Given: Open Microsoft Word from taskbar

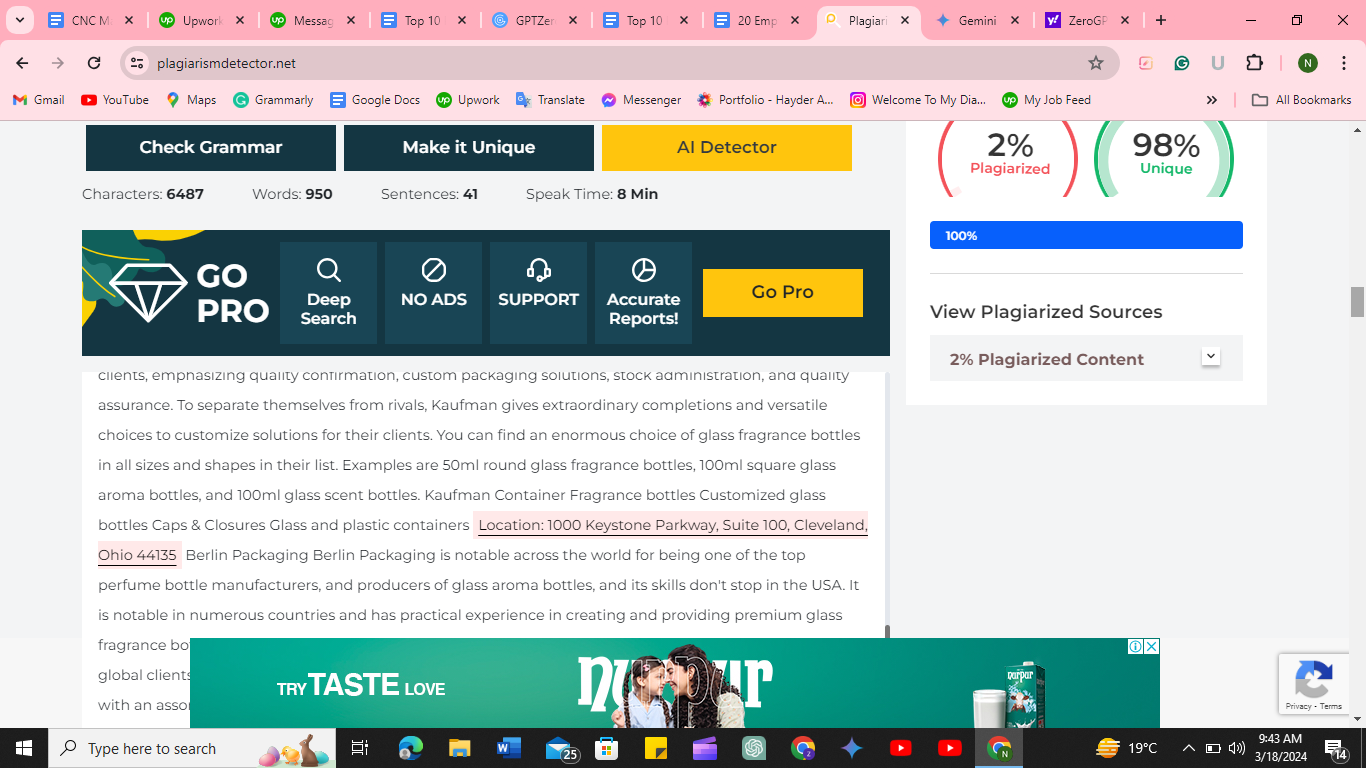Looking at the screenshot, I should (x=509, y=748).
